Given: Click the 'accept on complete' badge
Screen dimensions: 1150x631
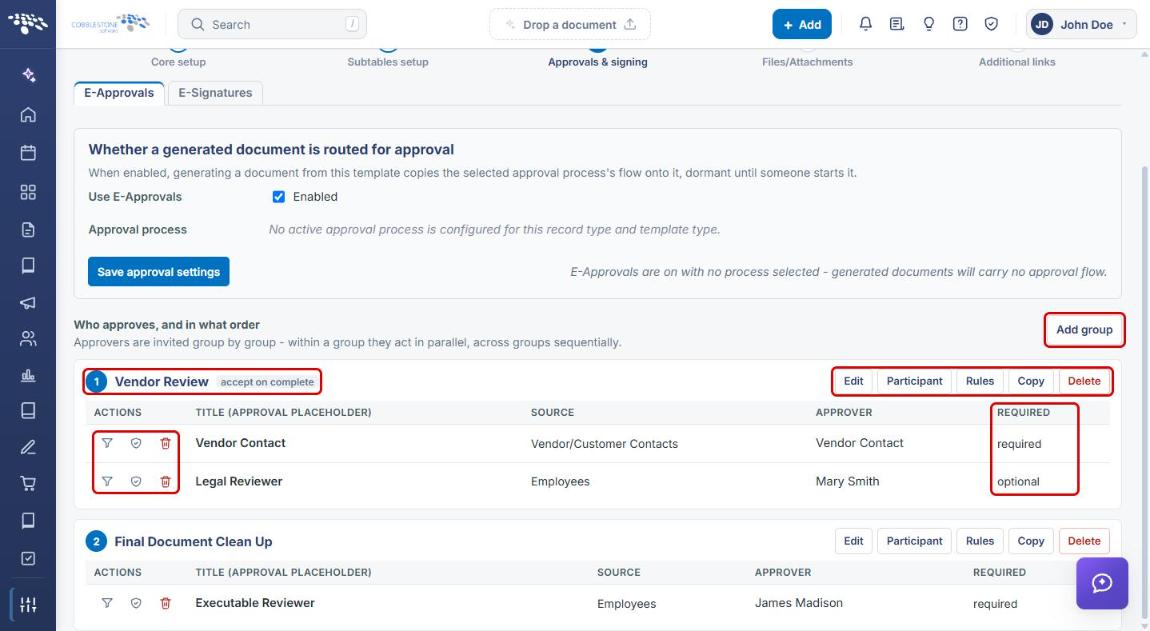Looking at the screenshot, I should pos(267,382).
